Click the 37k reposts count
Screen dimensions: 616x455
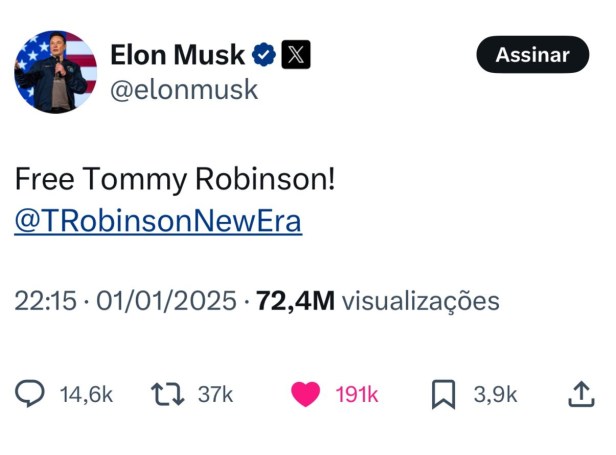click(215, 395)
